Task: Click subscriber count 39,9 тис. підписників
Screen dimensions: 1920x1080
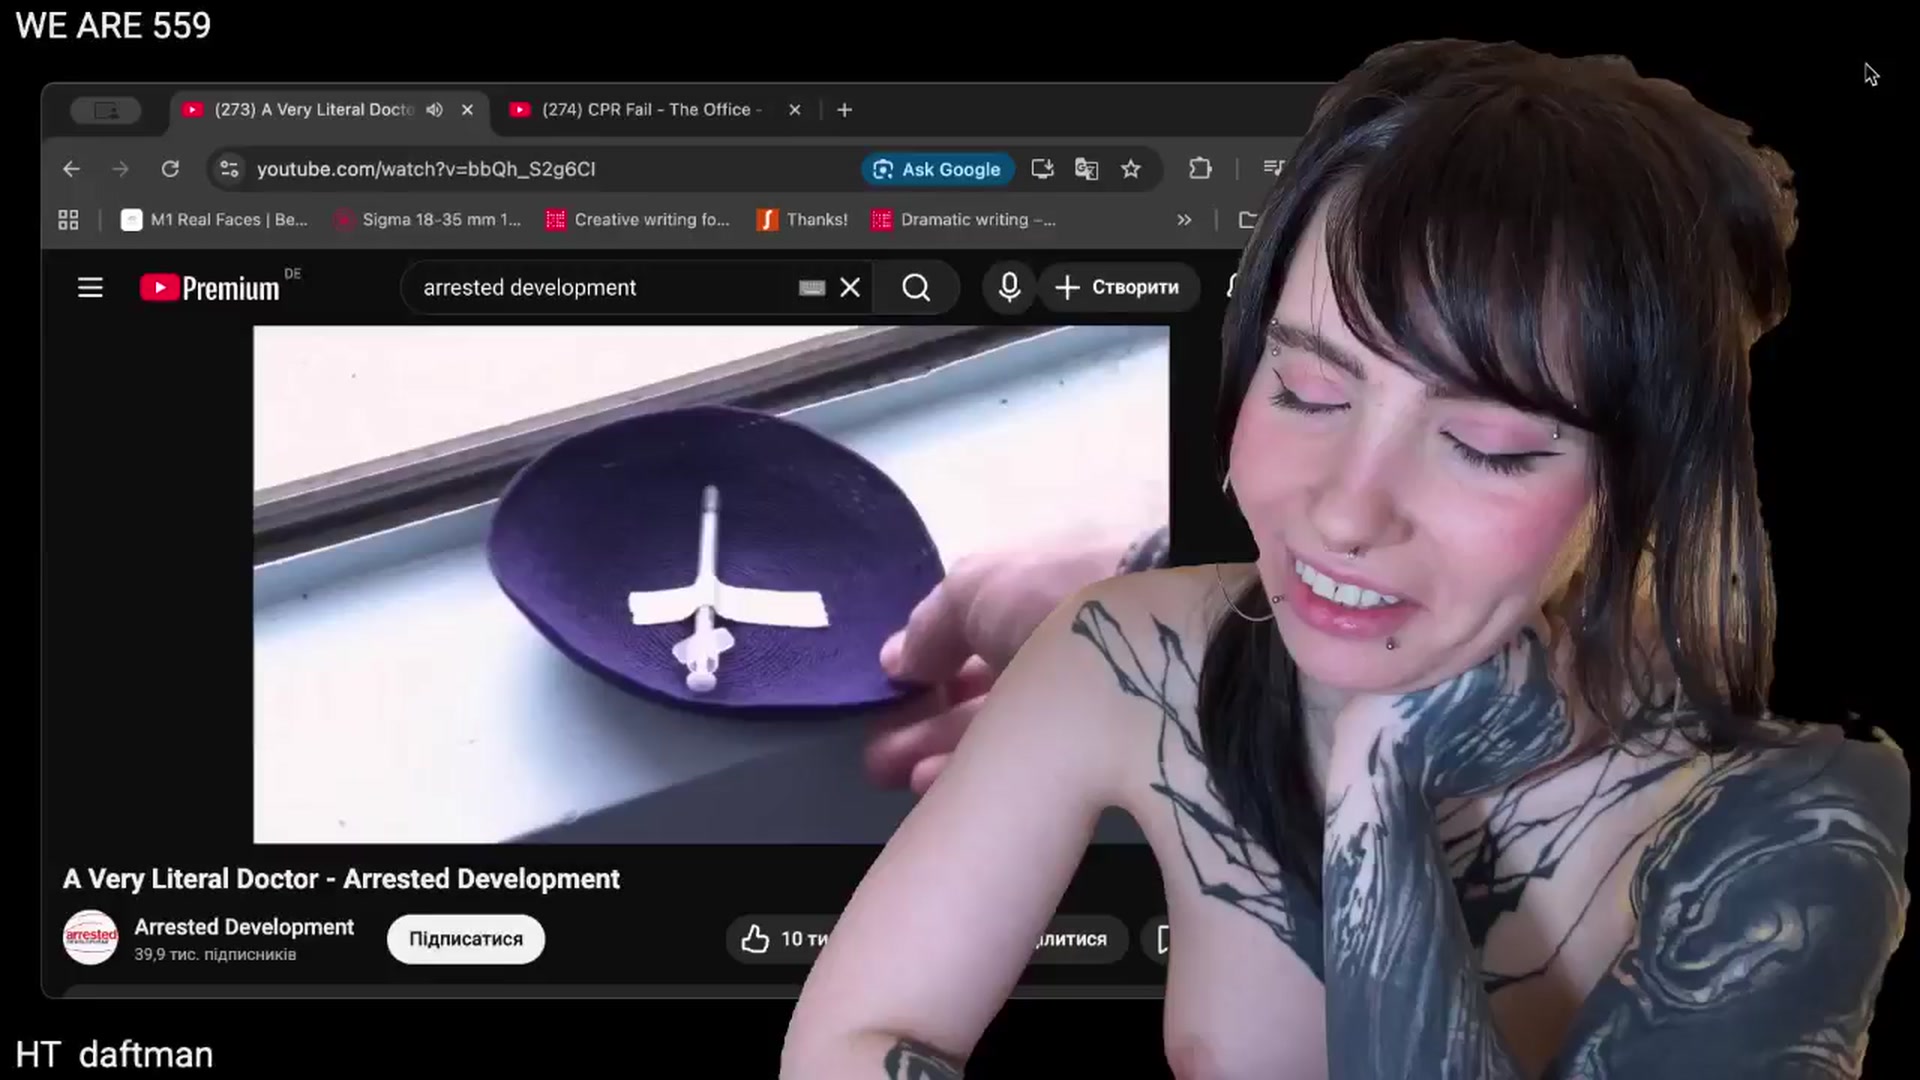Action: (x=215, y=955)
